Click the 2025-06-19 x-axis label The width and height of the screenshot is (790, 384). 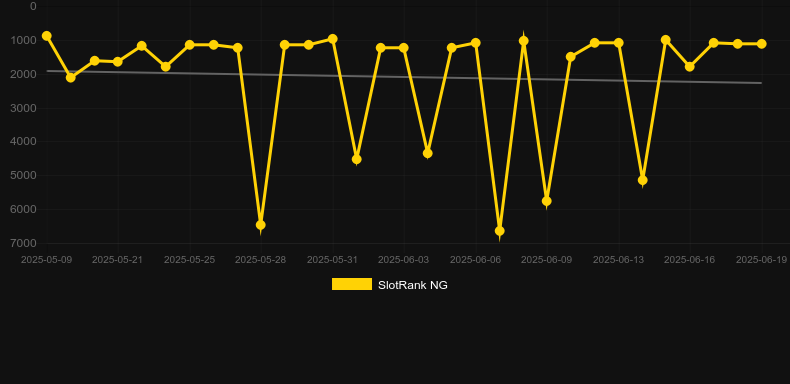pyautogui.click(x=761, y=260)
